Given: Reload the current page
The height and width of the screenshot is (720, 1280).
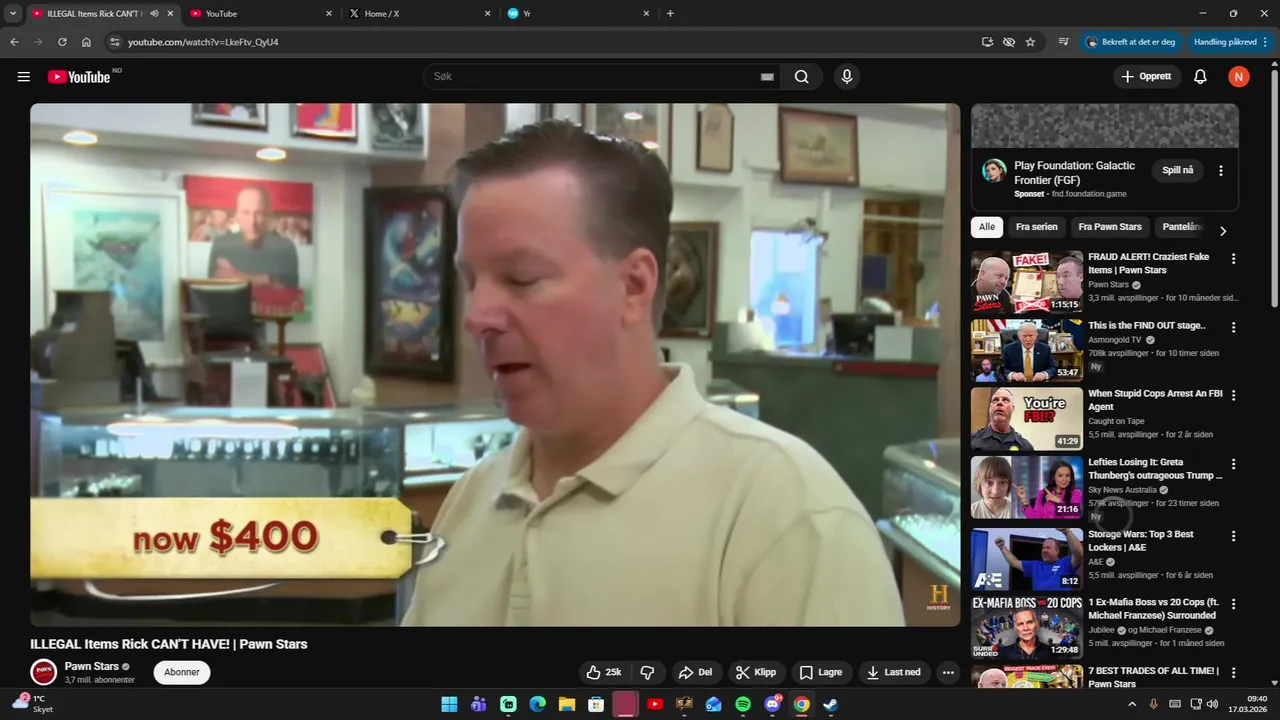Looking at the screenshot, I should (62, 42).
